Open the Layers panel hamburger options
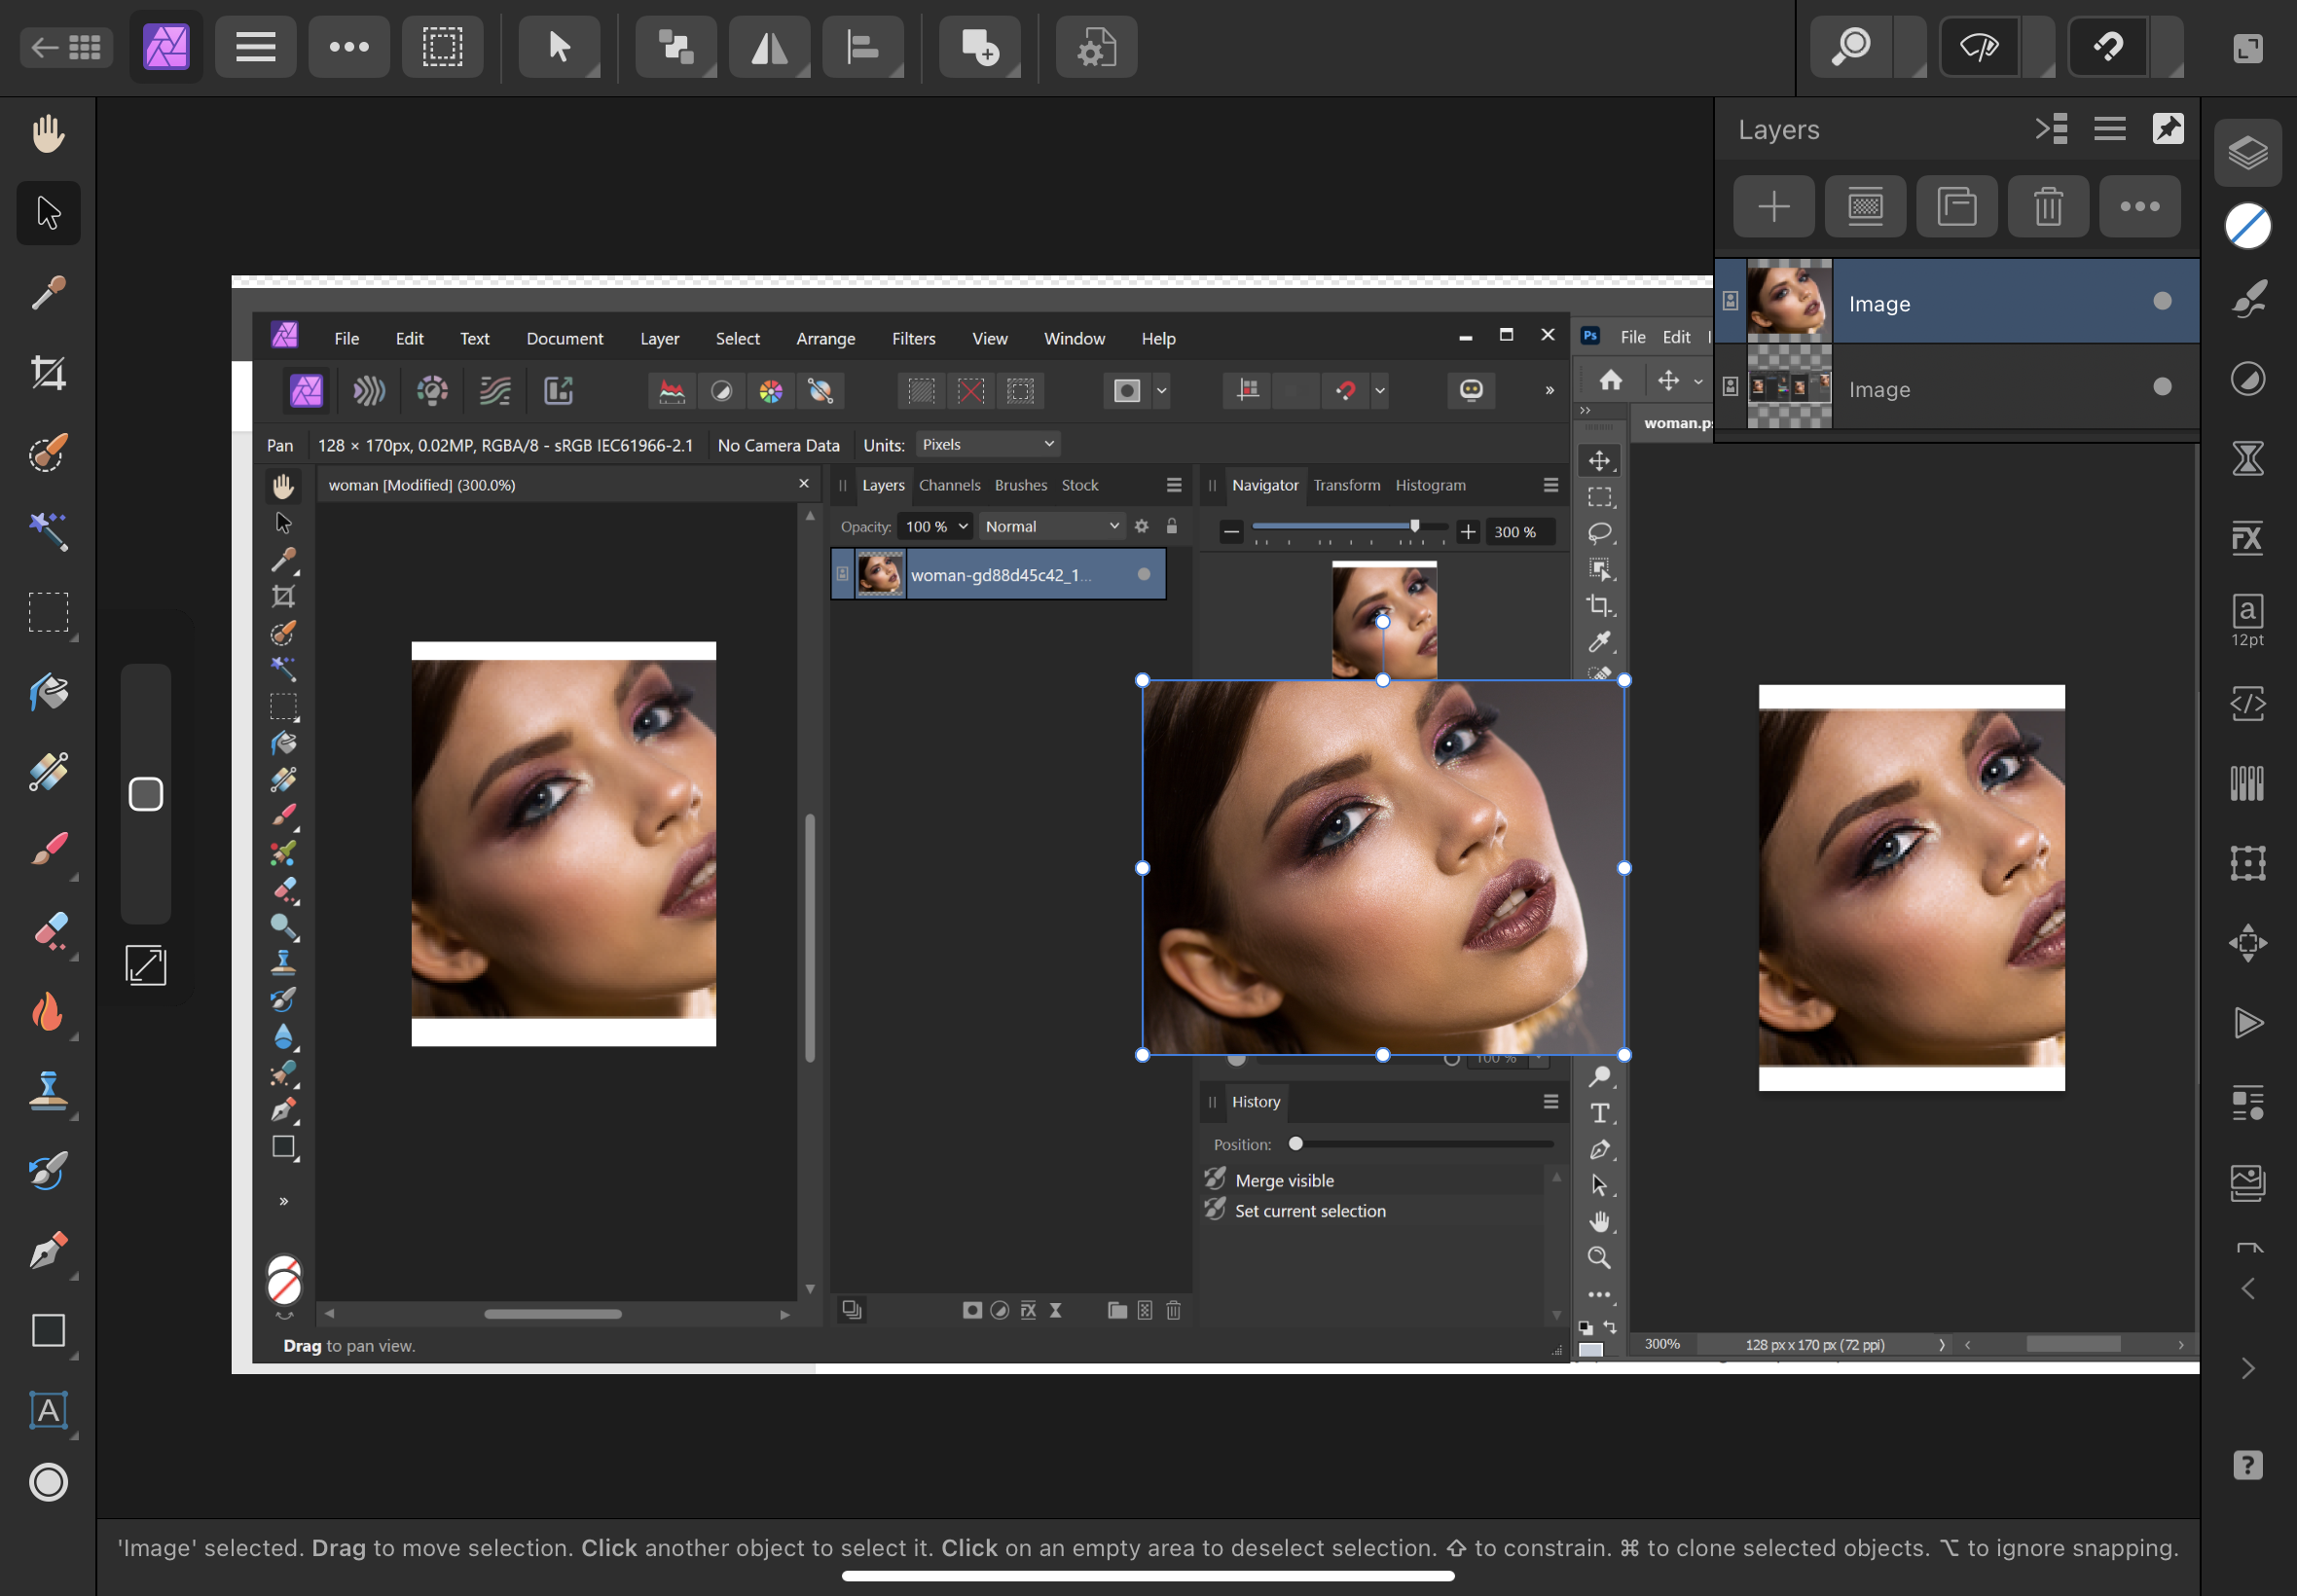 click(2110, 129)
